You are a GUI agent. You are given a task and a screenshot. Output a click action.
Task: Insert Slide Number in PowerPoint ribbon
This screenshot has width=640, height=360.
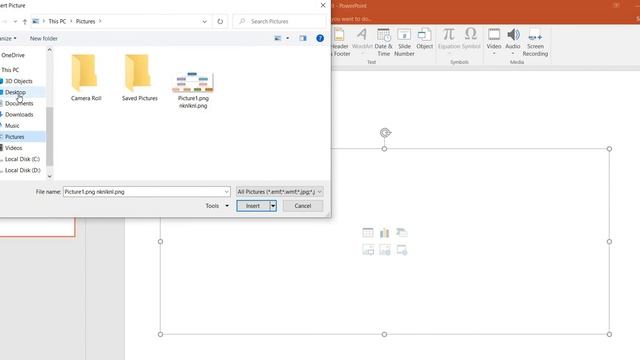pos(404,42)
